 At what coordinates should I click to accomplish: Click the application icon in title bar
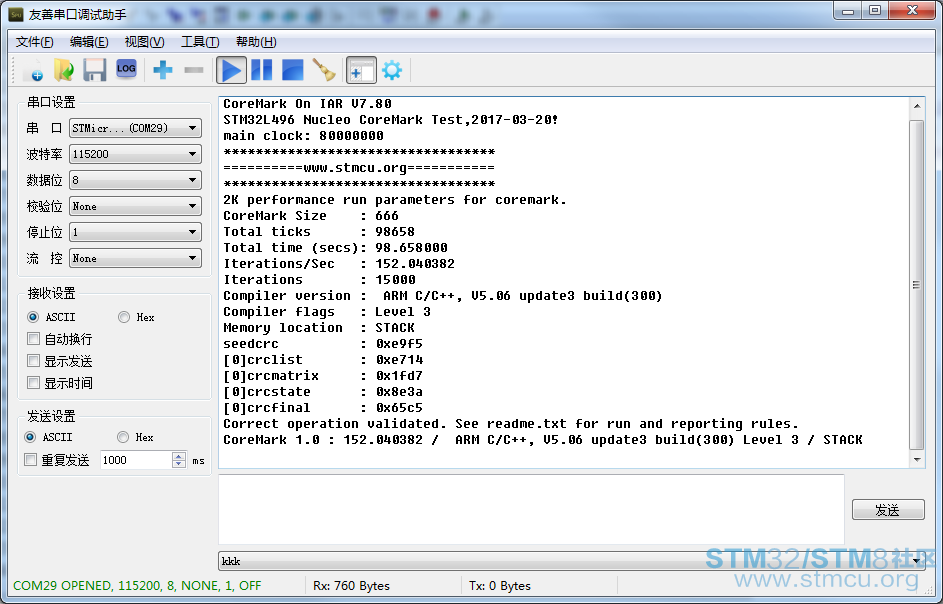16,14
